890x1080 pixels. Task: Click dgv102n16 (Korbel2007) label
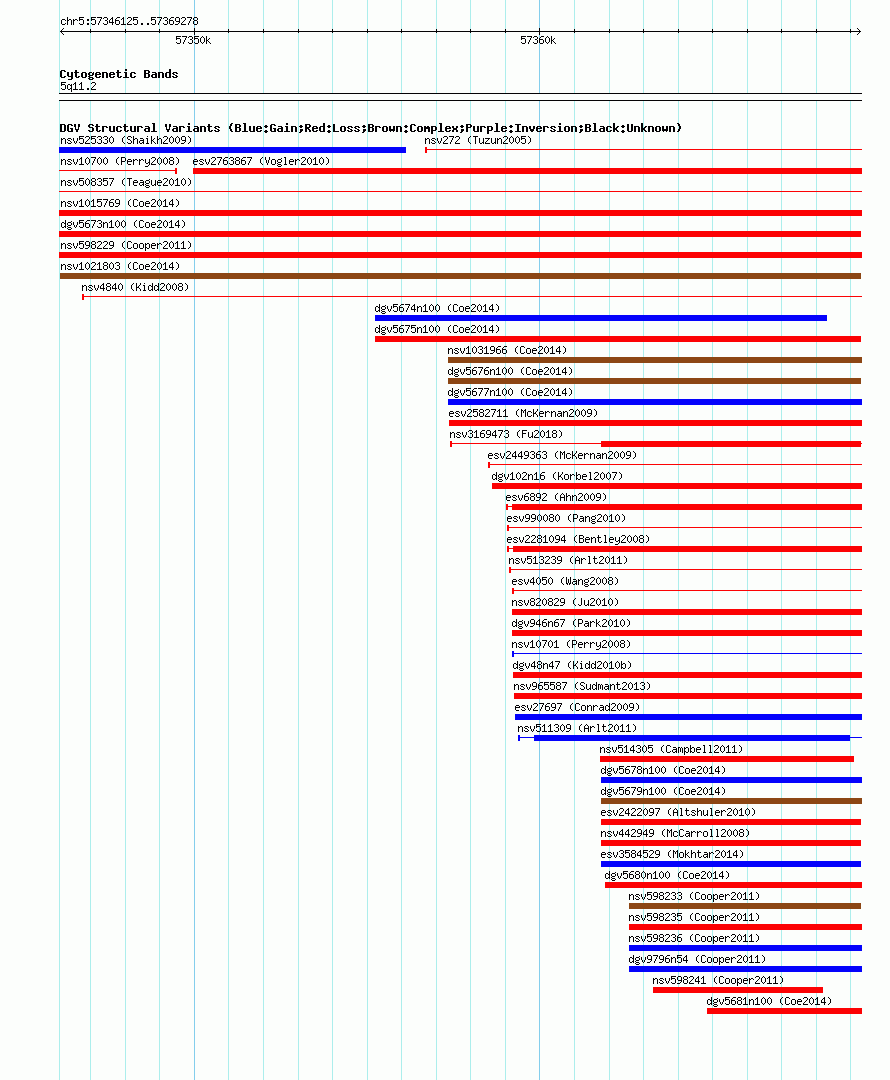[x=557, y=477]
